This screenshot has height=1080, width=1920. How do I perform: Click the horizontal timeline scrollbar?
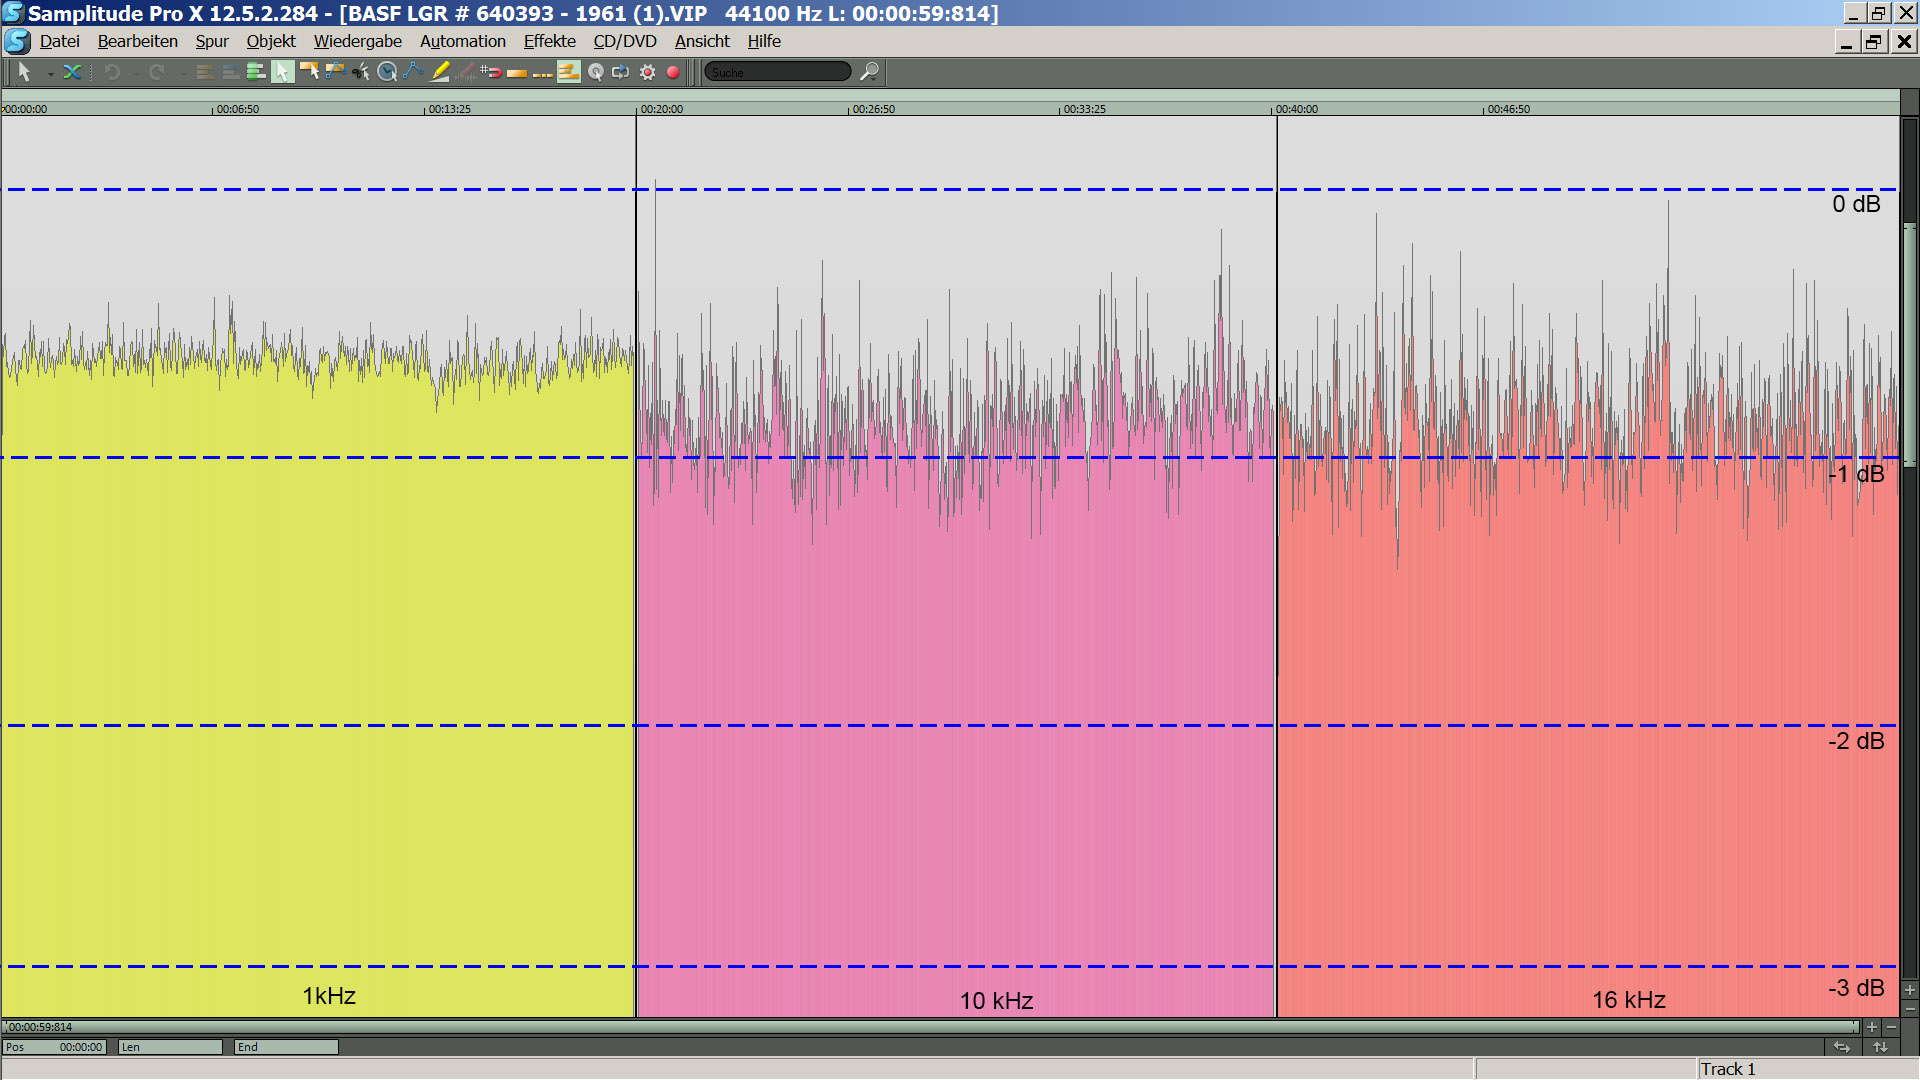click(930, 1027)
